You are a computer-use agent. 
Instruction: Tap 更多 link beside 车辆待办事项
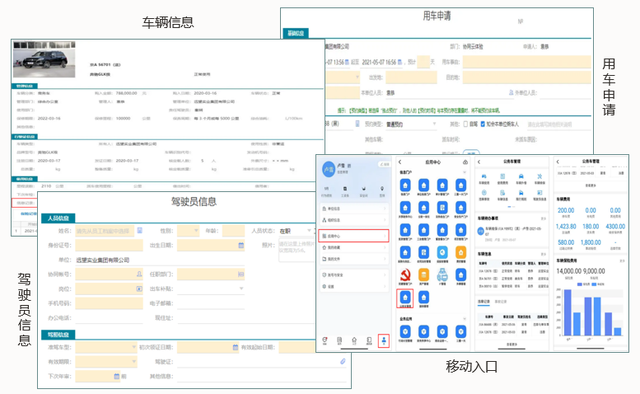pyautogui.click(x=543, y=218)
